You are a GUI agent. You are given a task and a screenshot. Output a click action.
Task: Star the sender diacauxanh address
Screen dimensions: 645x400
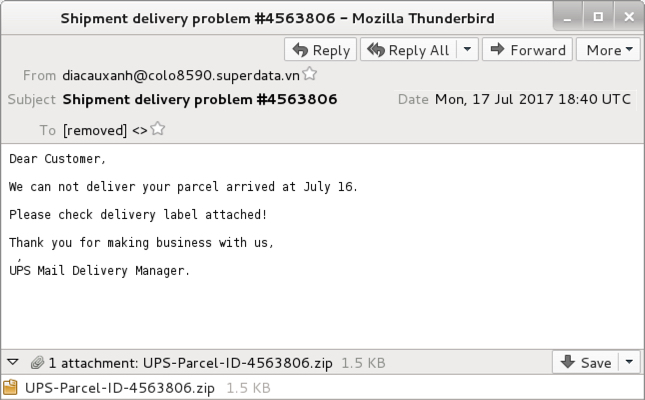point(309,74)
